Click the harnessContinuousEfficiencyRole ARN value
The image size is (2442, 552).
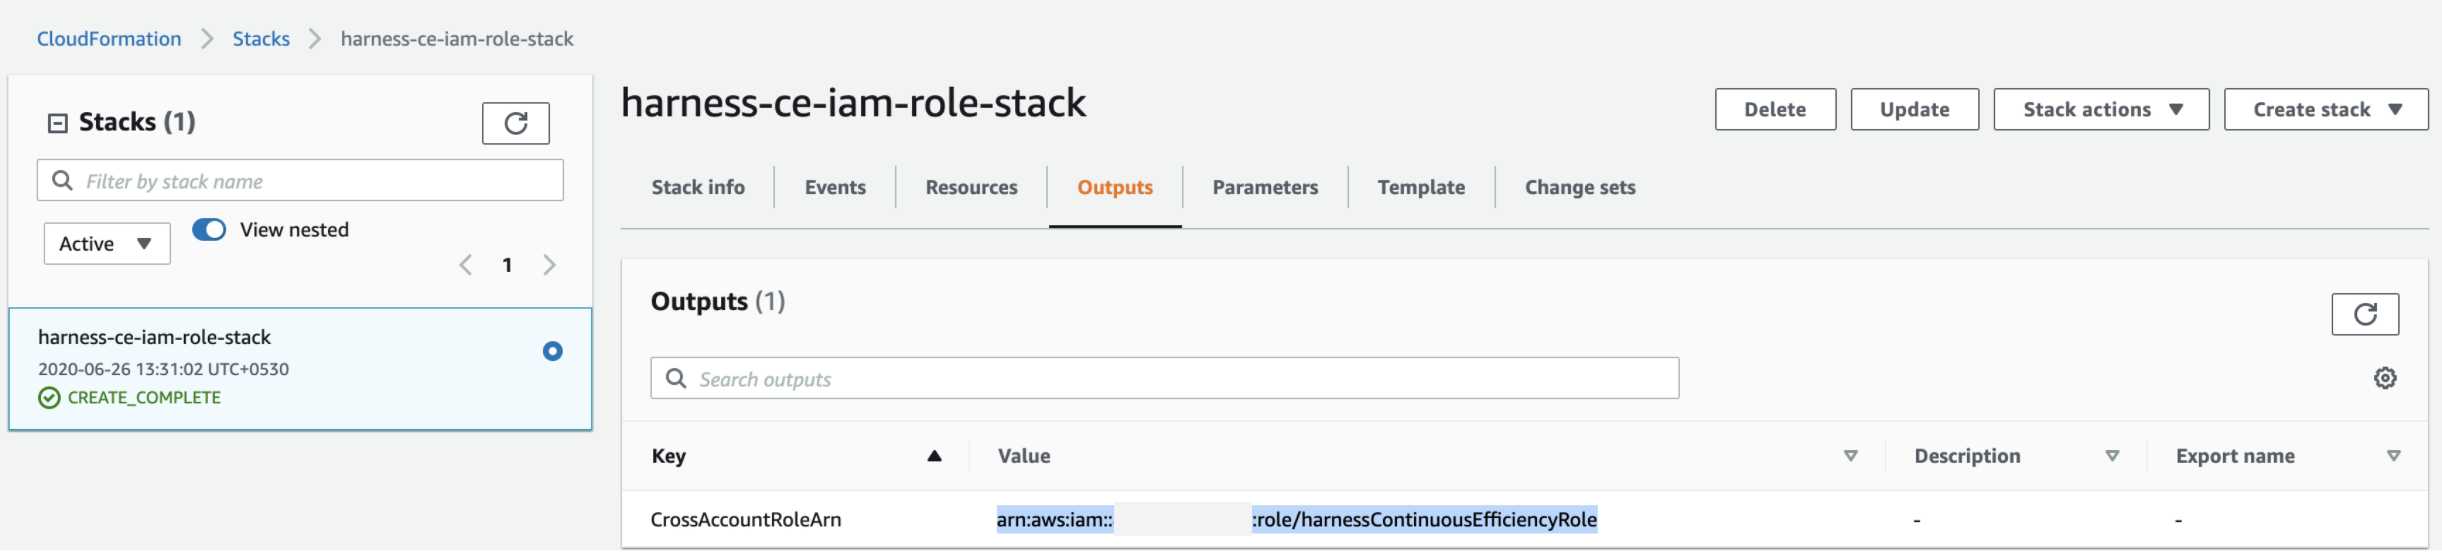1297,520
